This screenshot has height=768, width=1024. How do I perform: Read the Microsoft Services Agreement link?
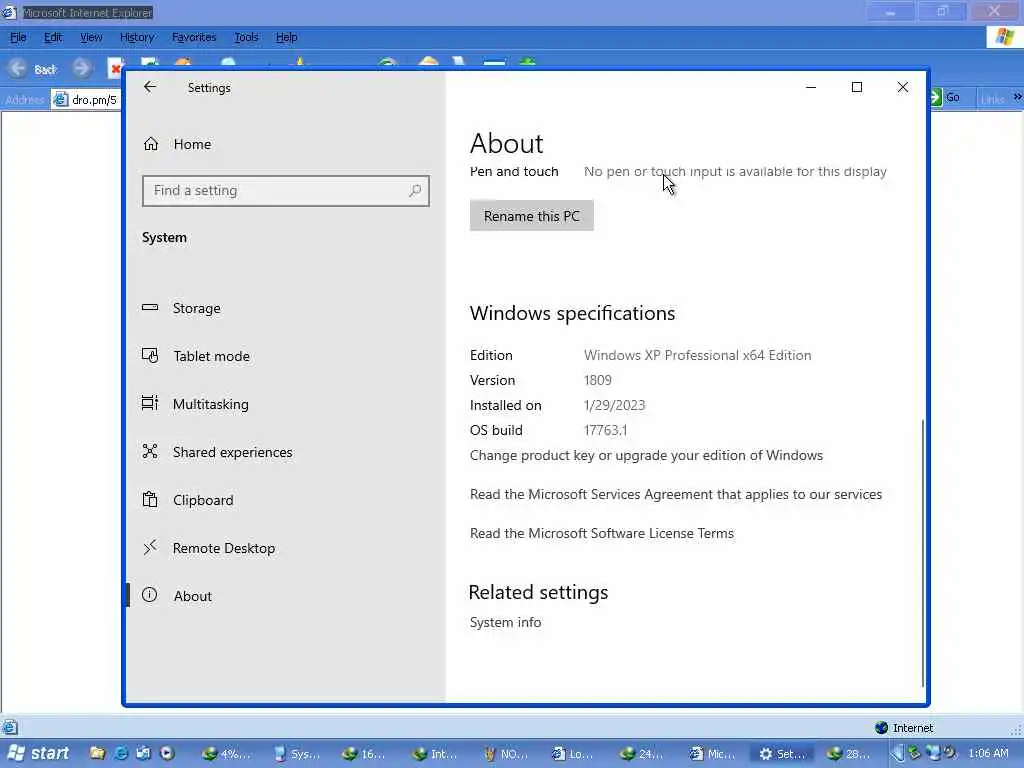[x=676, y=494]
